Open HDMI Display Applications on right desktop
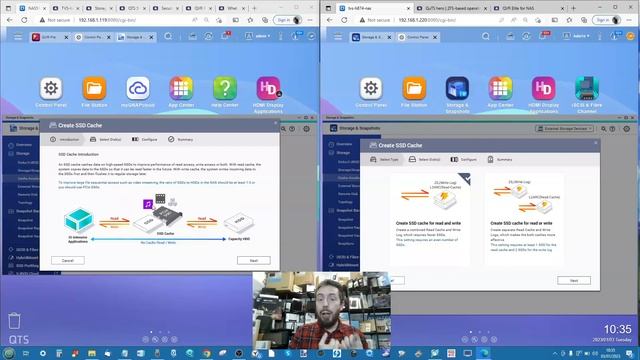 click(544, 88)
